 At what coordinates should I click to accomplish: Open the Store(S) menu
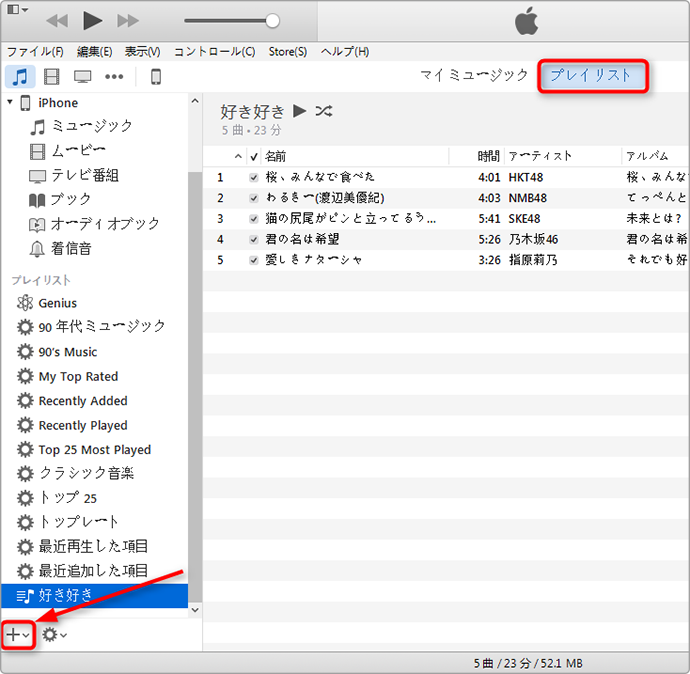(x=288, y=52)
